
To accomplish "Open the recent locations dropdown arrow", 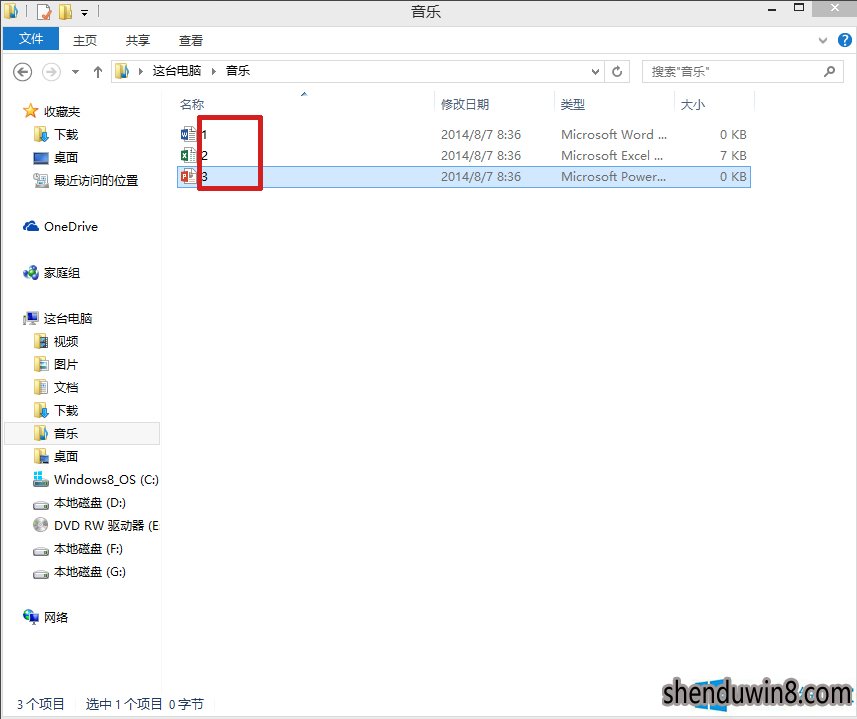I will coord(75,72).
